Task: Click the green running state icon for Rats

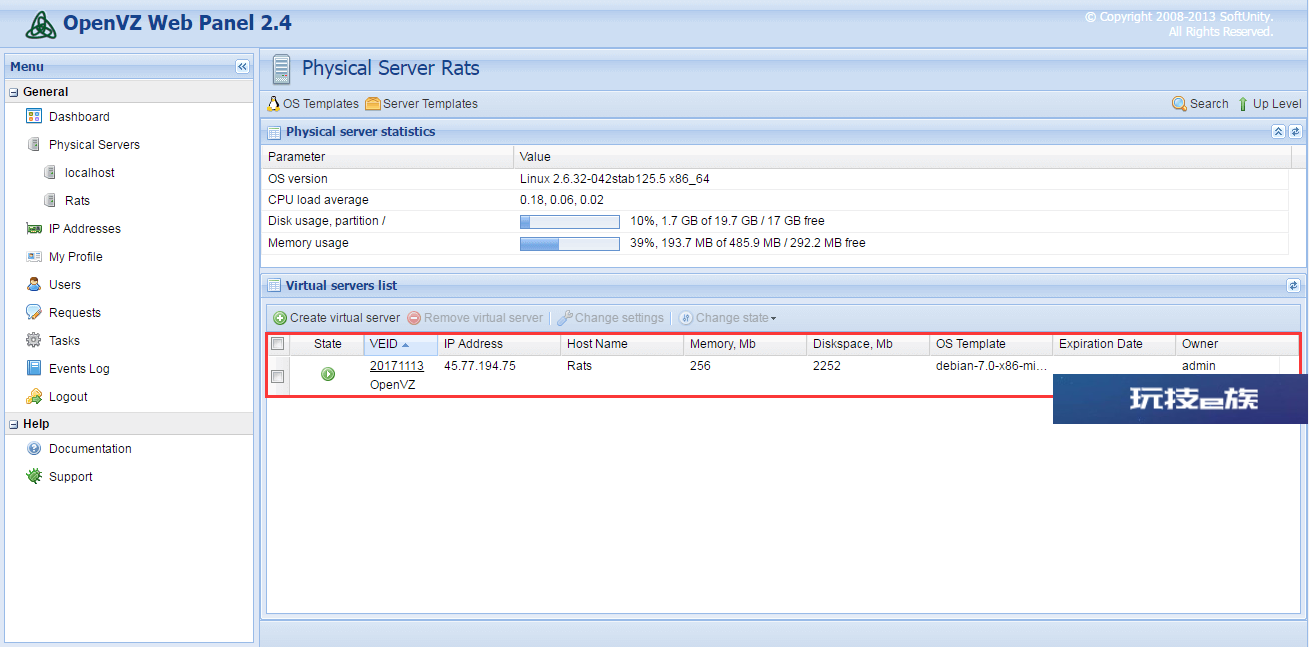Action: (x=328, y=375)
